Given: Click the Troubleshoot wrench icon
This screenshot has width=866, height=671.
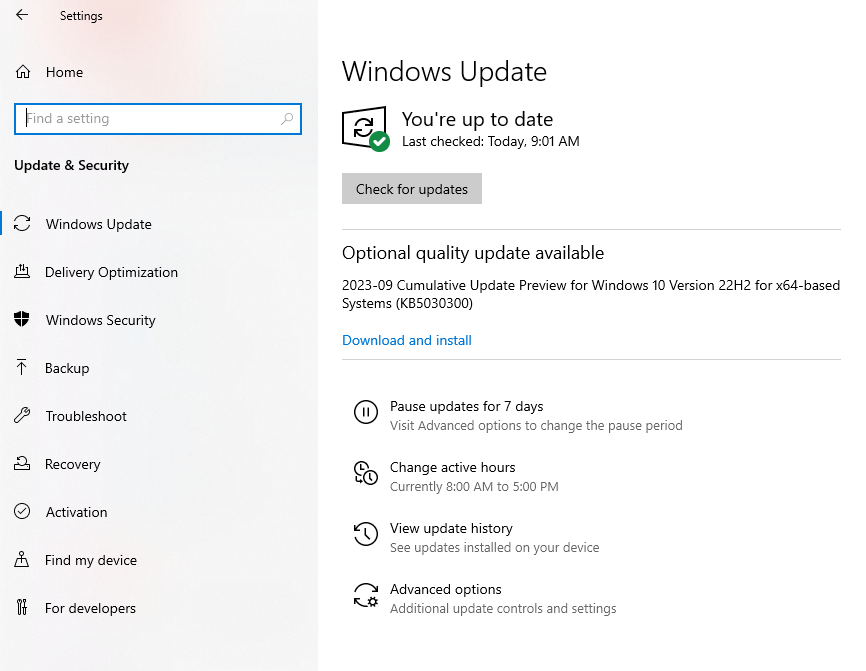Looking at the screenshot, I should pos(22,415).
